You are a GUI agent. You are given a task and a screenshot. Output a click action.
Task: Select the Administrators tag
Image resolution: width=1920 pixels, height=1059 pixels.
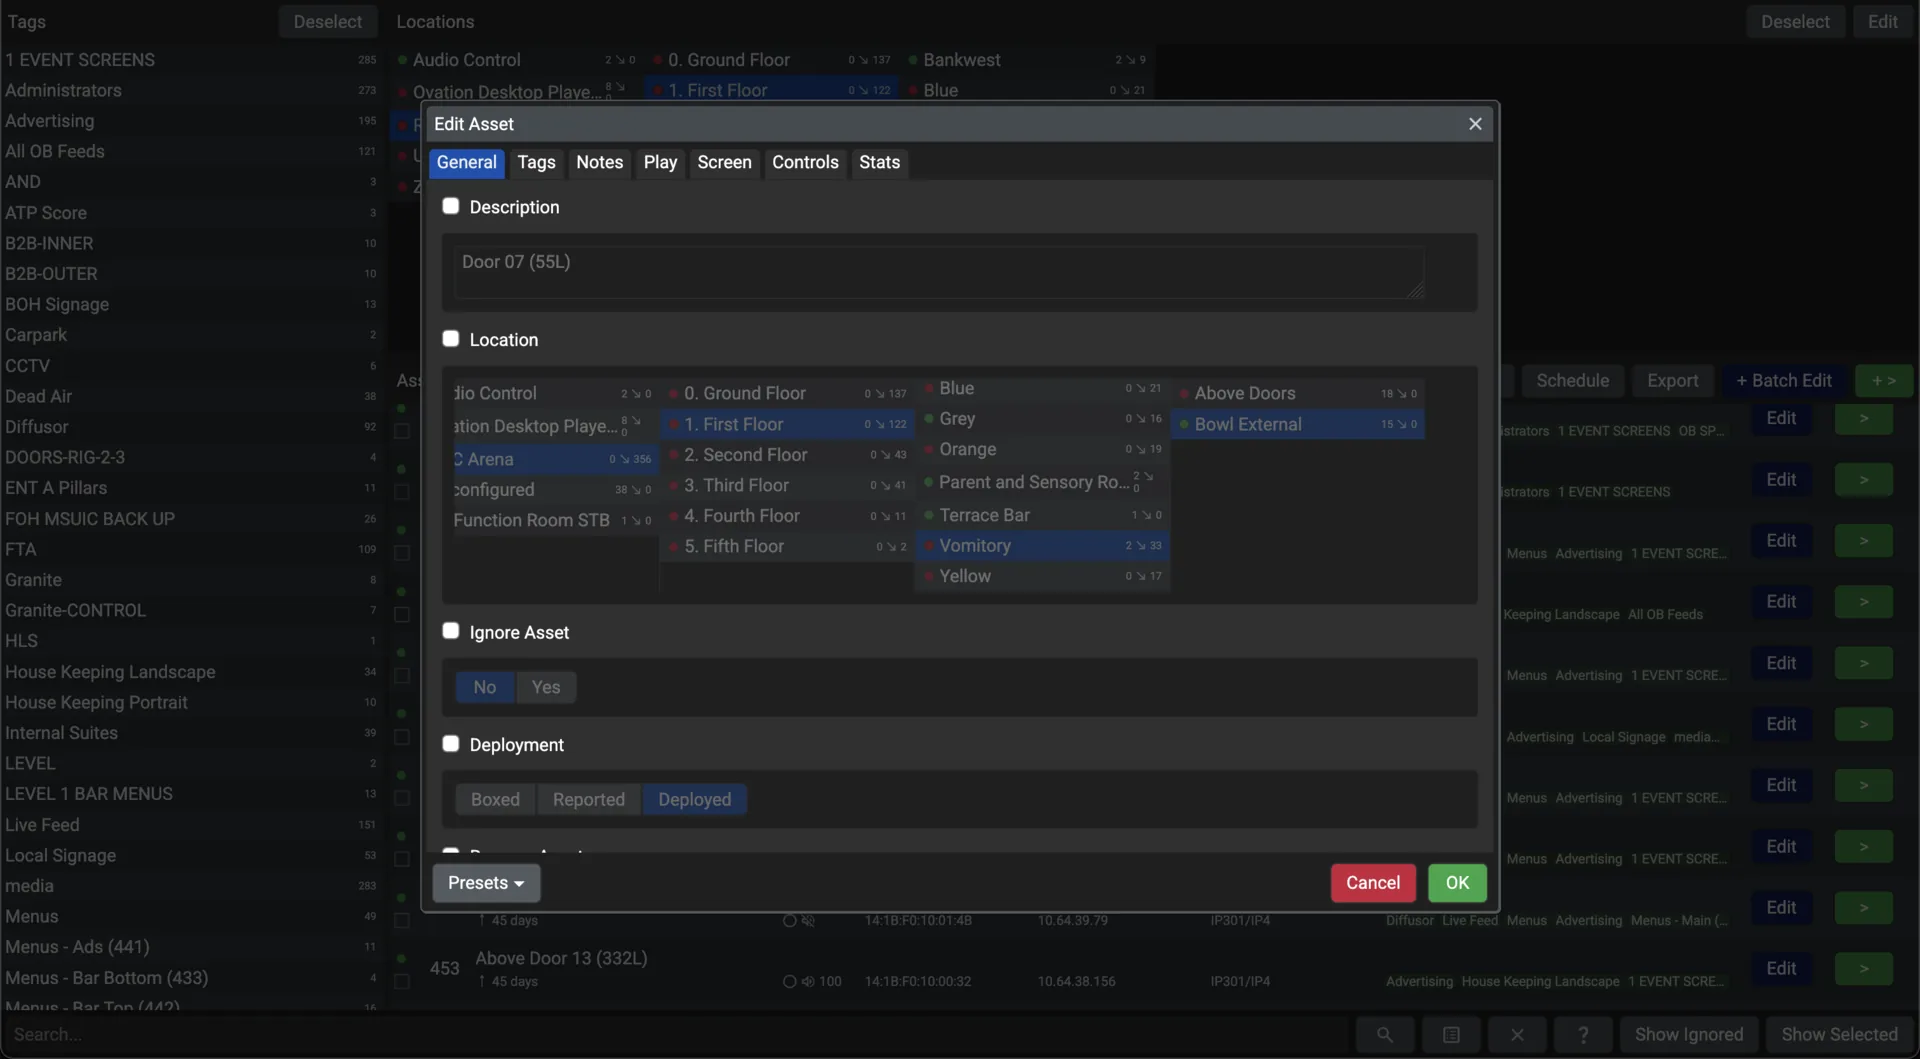pyautogui.click(x=190, y=90)
